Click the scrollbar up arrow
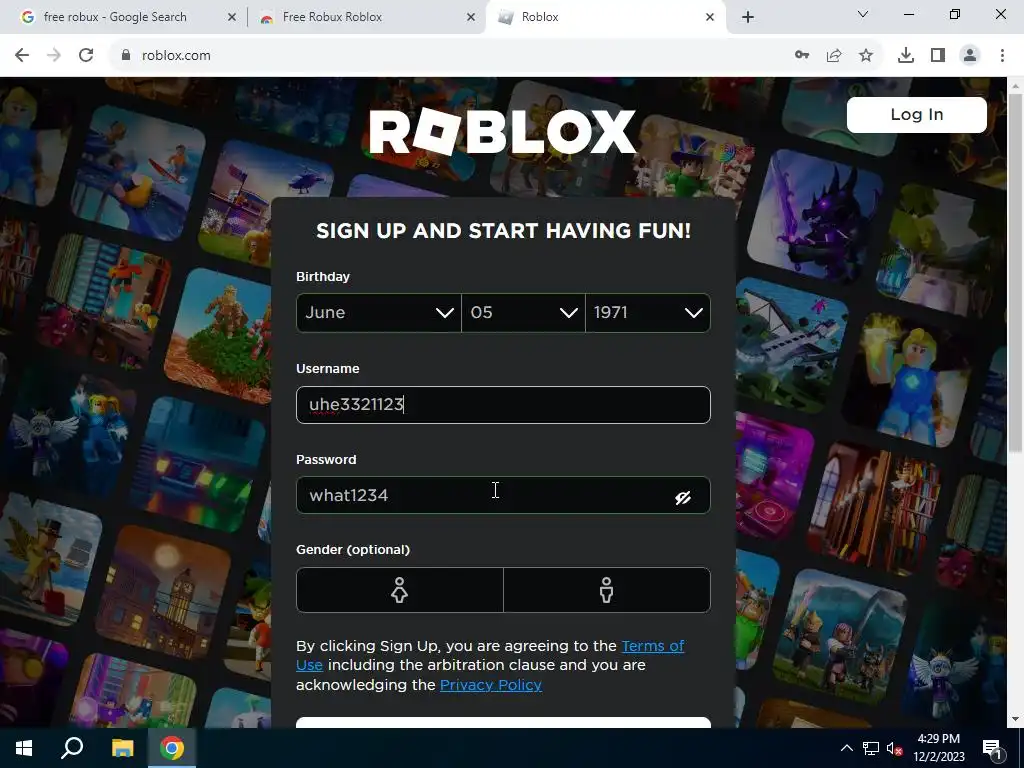This screenshot has width=1024, height=768. (1015, 86)
